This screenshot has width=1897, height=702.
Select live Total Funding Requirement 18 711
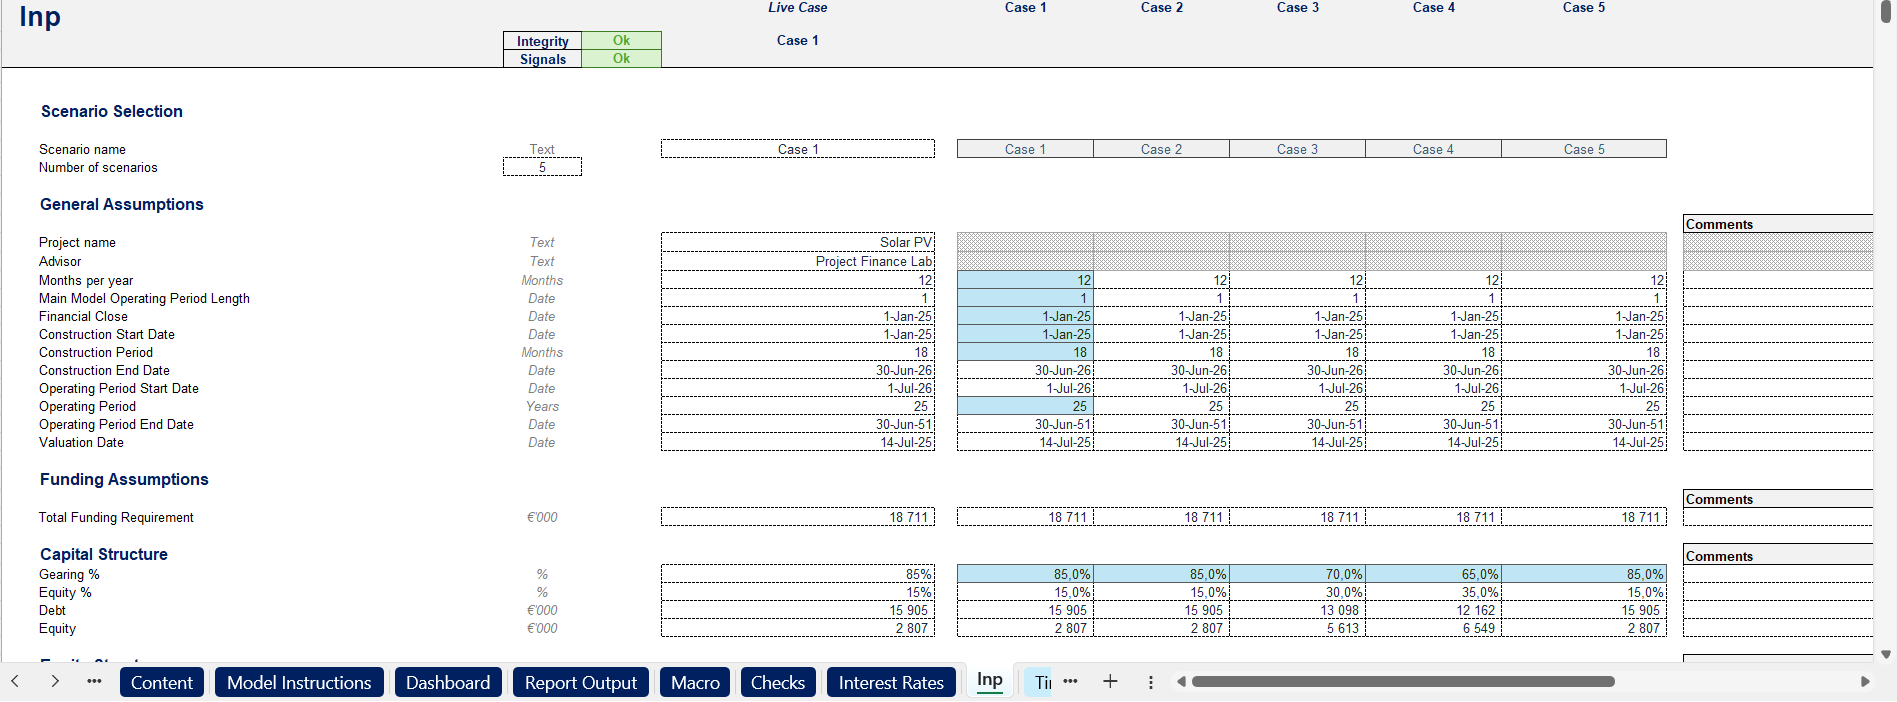[798, 517]
